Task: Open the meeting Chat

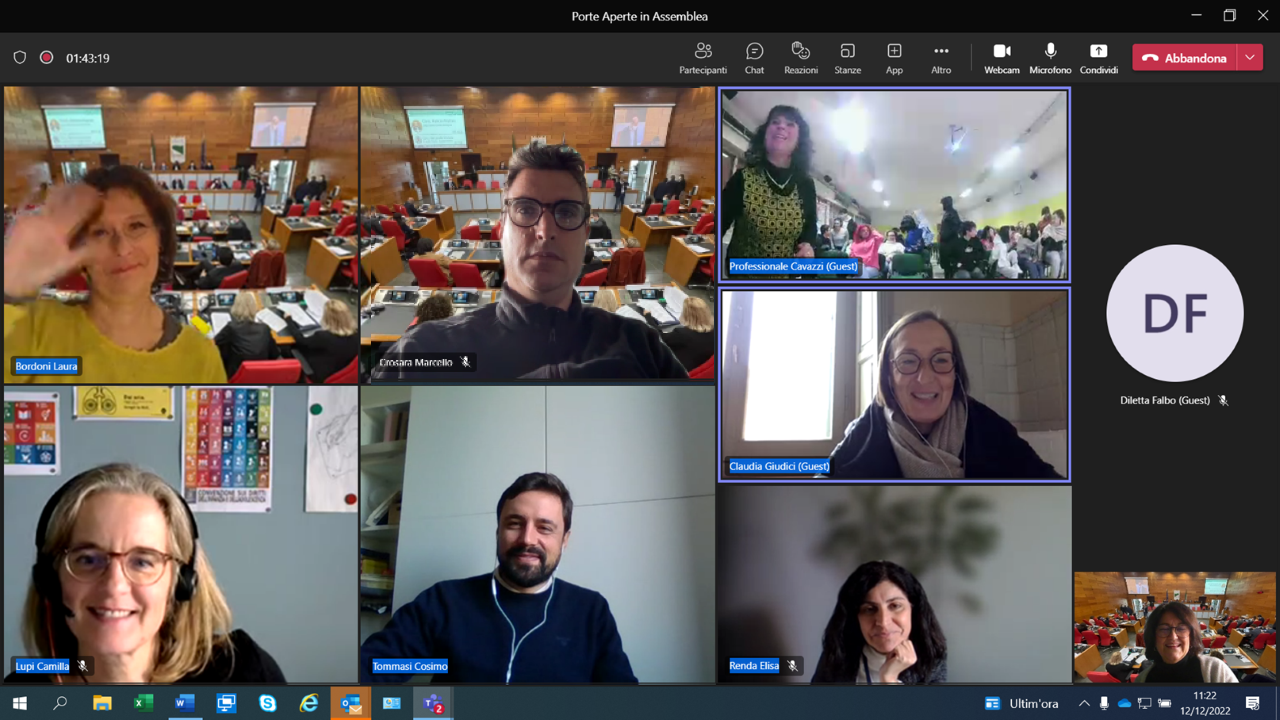Action: (754, 58)
